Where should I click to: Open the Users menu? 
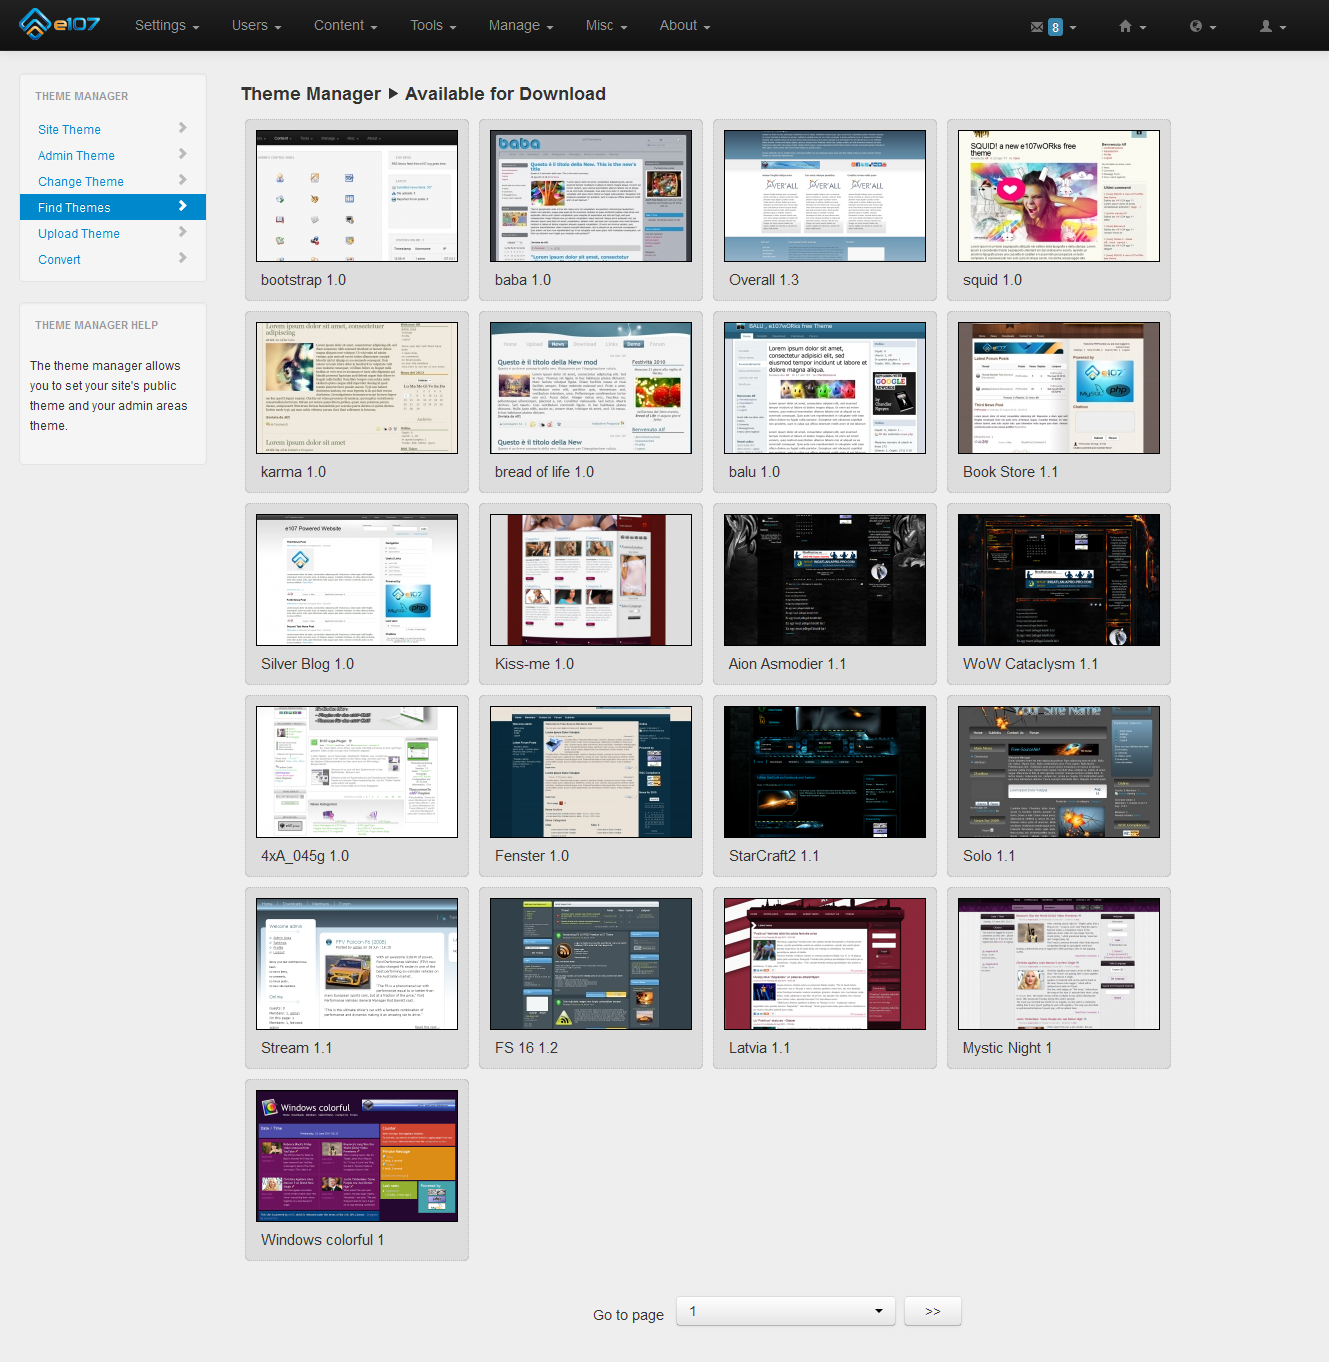(256, 25)
